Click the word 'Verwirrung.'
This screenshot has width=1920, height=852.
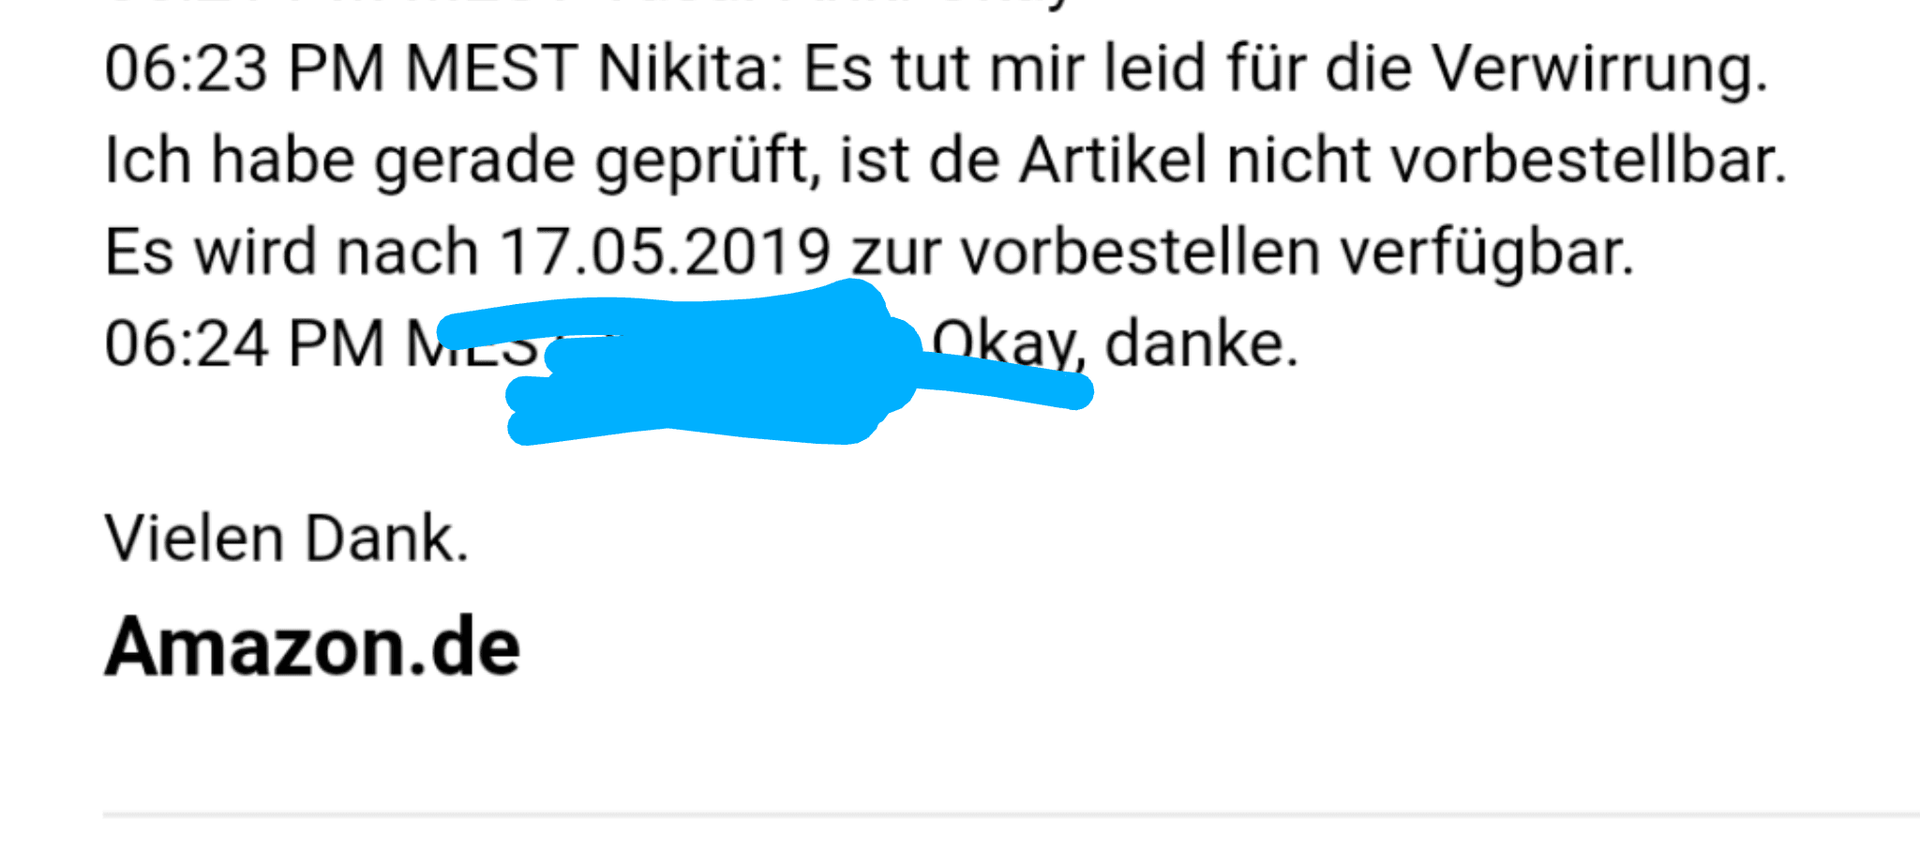pyautogui.click(x=1599, y=70)
